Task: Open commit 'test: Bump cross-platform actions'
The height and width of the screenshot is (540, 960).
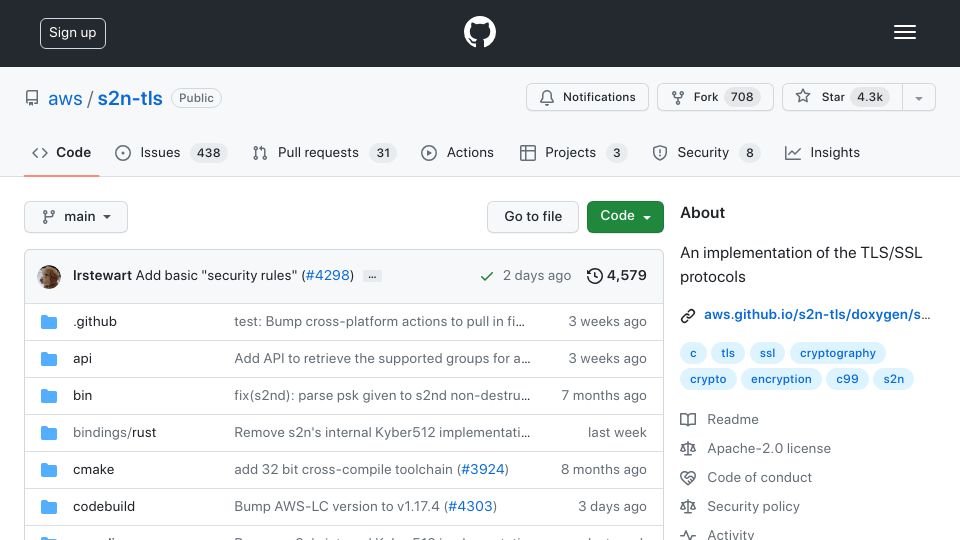Action: (x=380, y=321)
